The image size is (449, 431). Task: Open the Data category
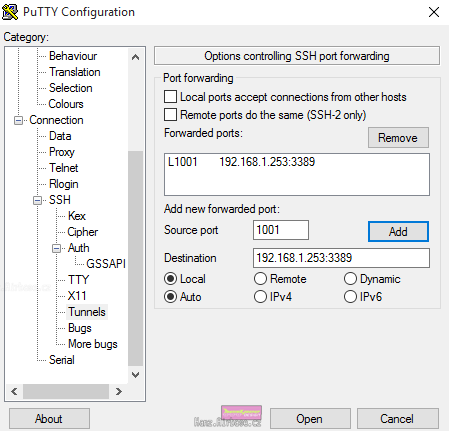coord(60,136)
